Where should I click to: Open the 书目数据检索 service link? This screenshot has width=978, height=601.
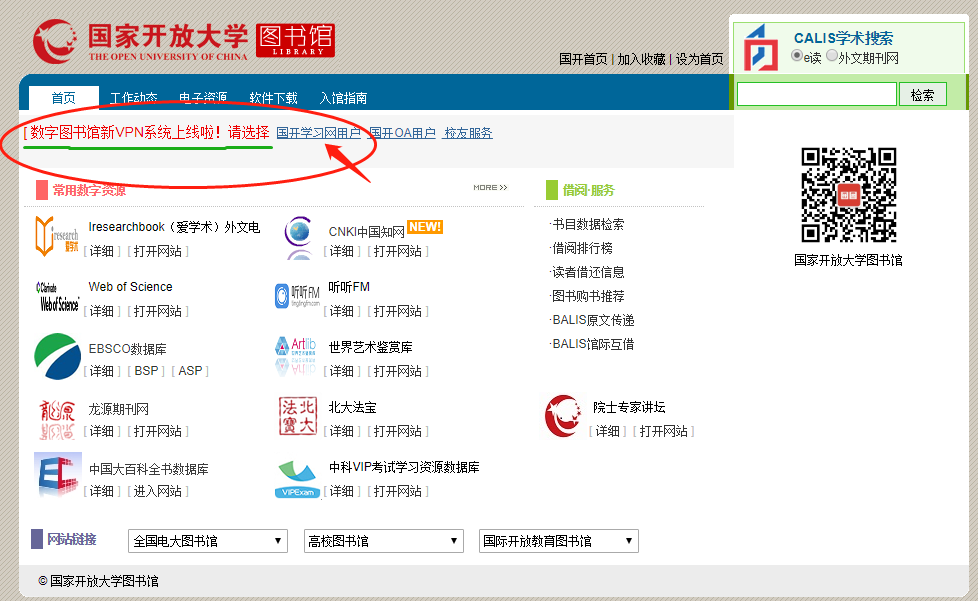point(588,224)
